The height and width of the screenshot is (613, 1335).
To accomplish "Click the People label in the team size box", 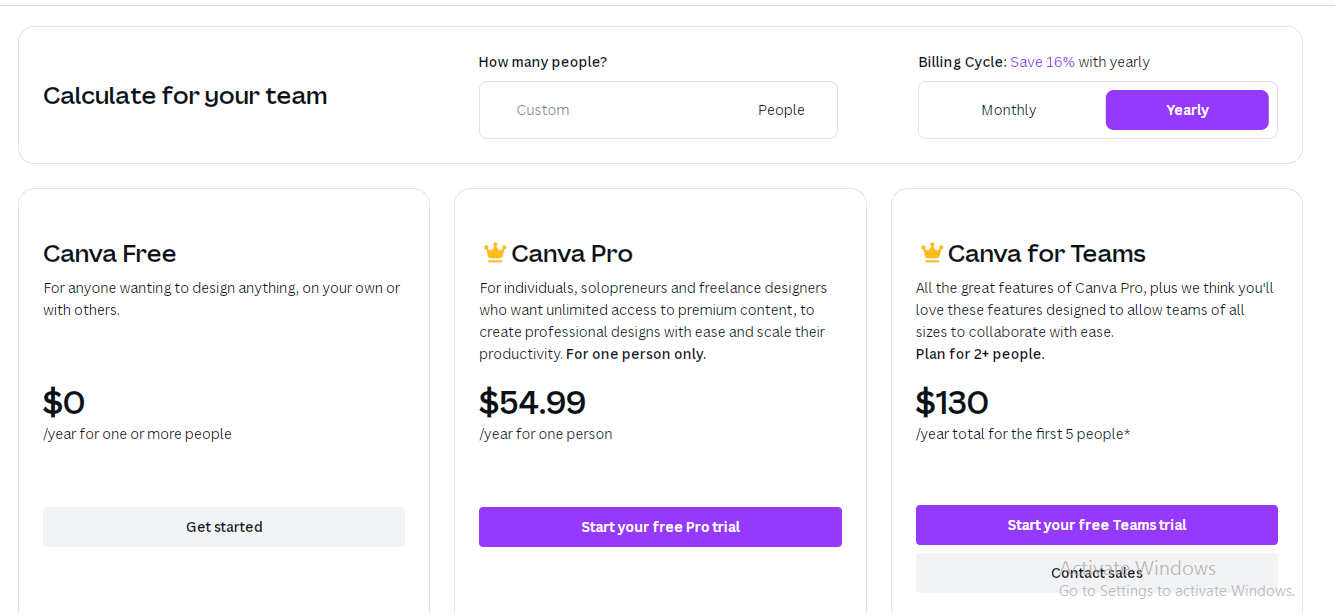I will pyautogui.click(x=781, y=110).
